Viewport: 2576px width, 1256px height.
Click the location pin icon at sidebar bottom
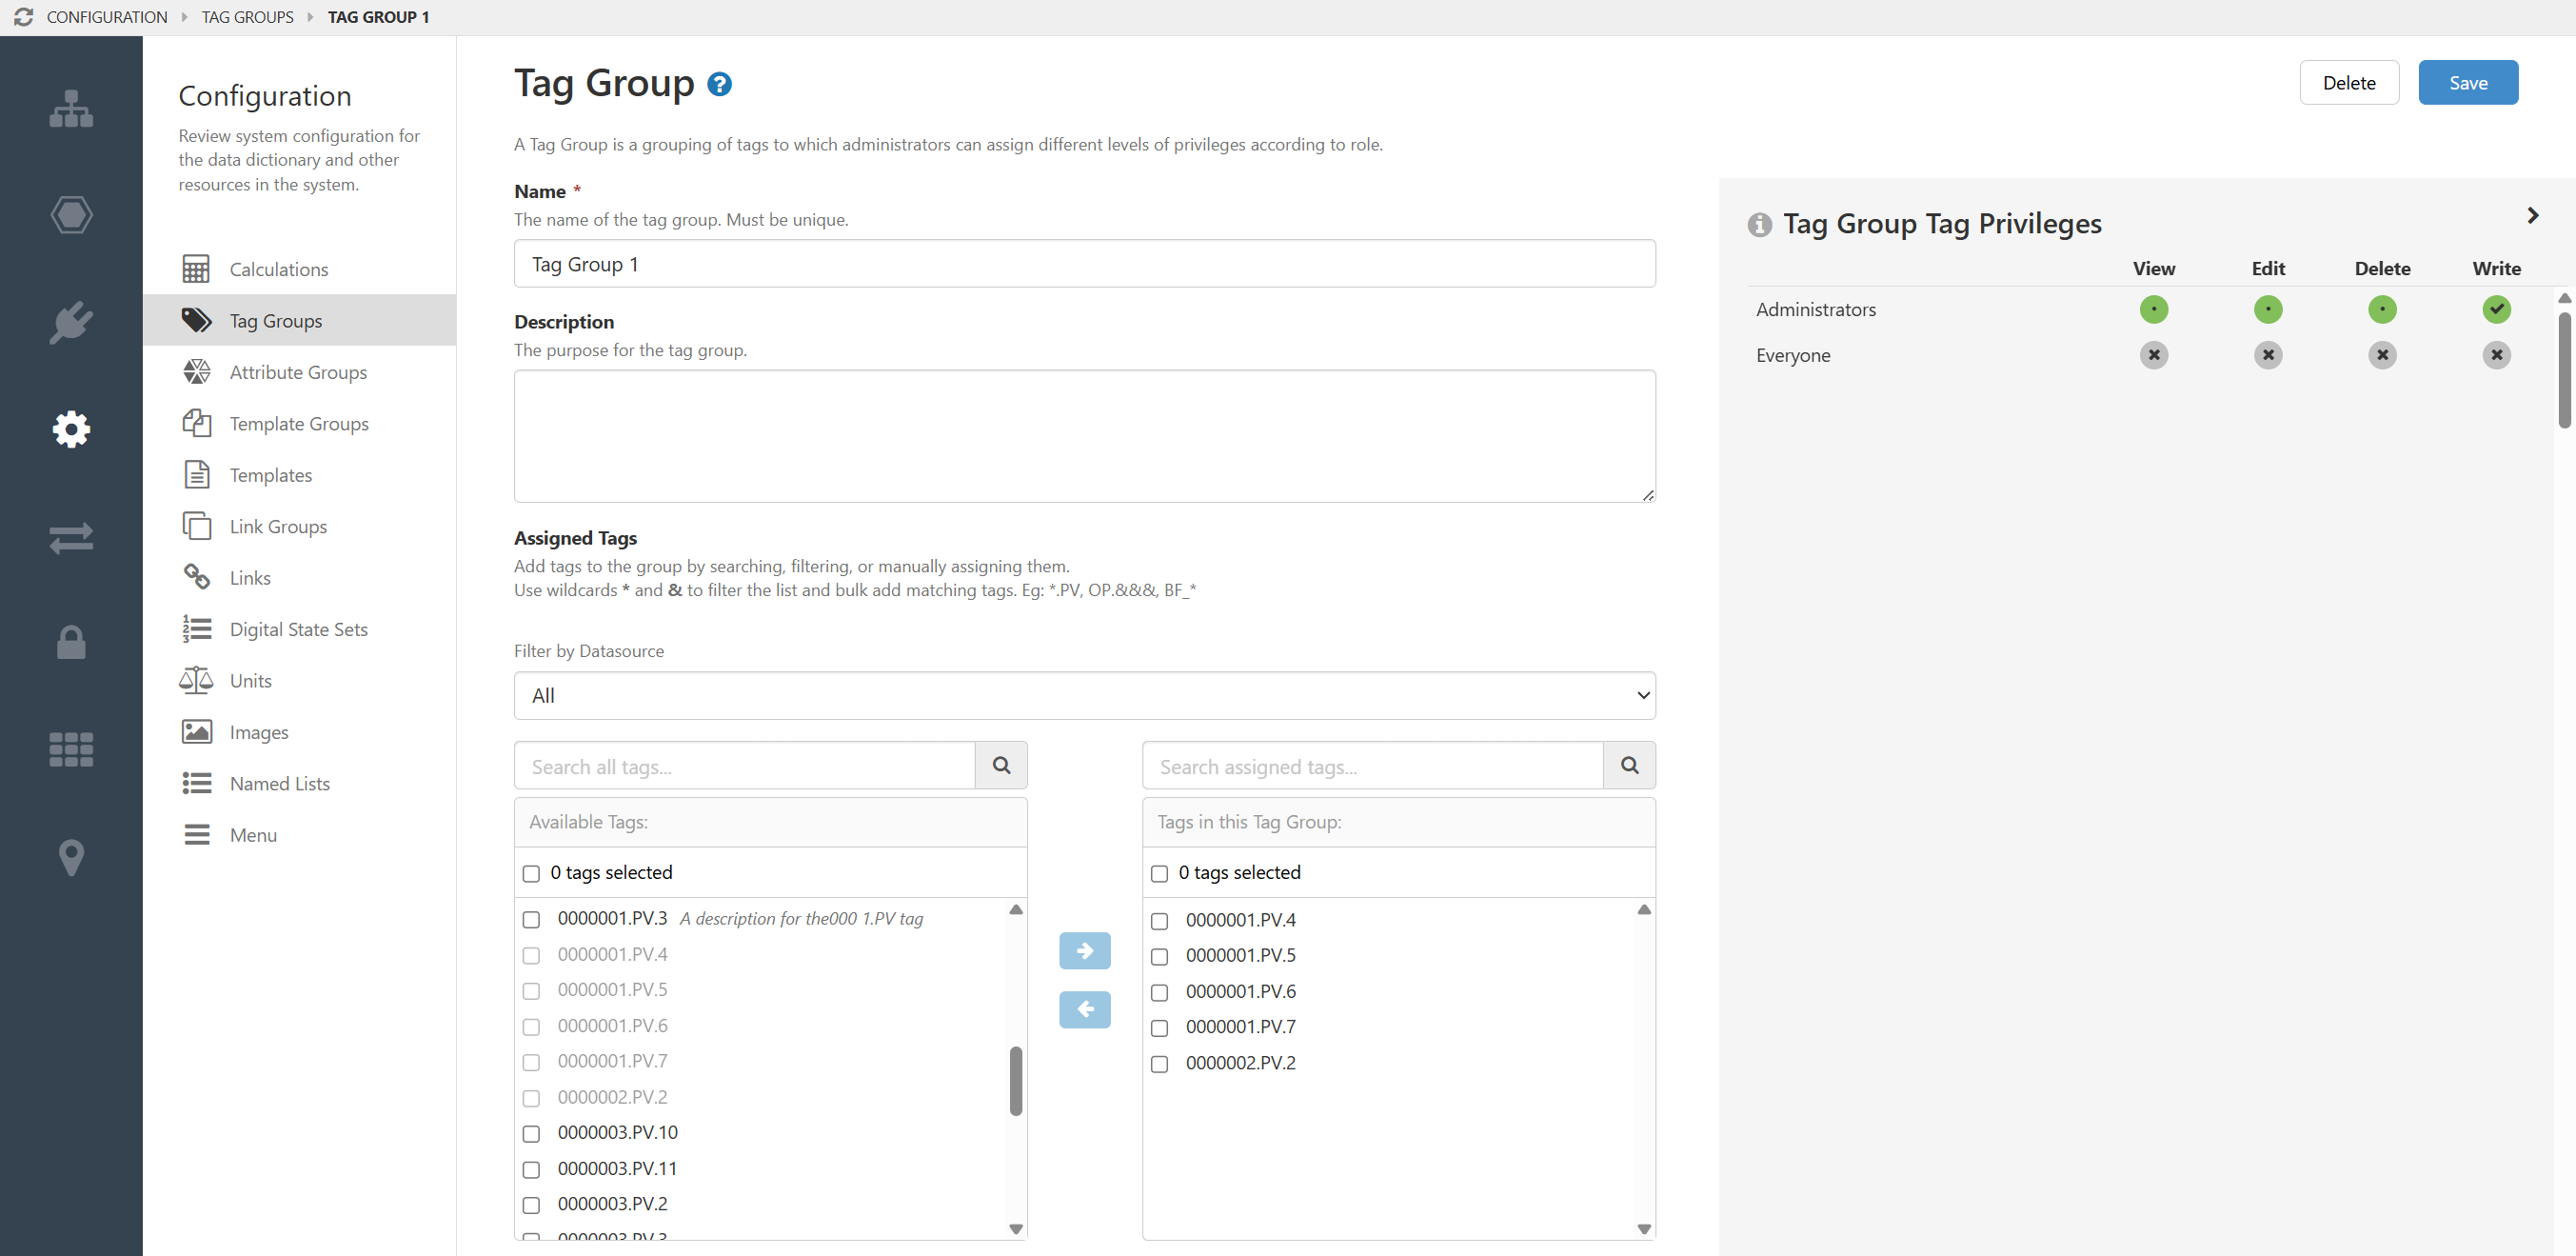coord(71,858)
